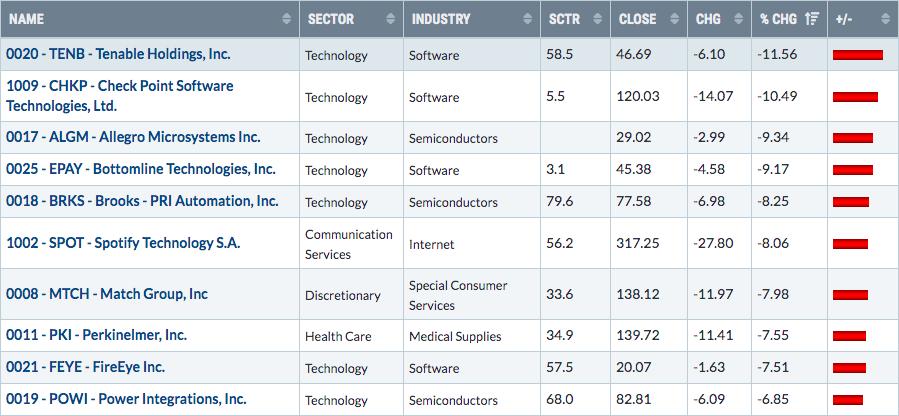Click sort arrows in SECTOR header
Screen dimensions: 899x416
click(x=388, y=18)
